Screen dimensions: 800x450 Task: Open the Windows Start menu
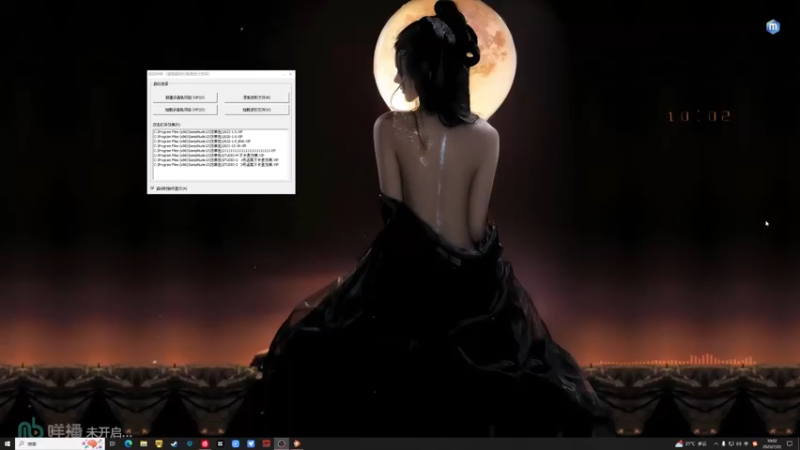point(7,444)
